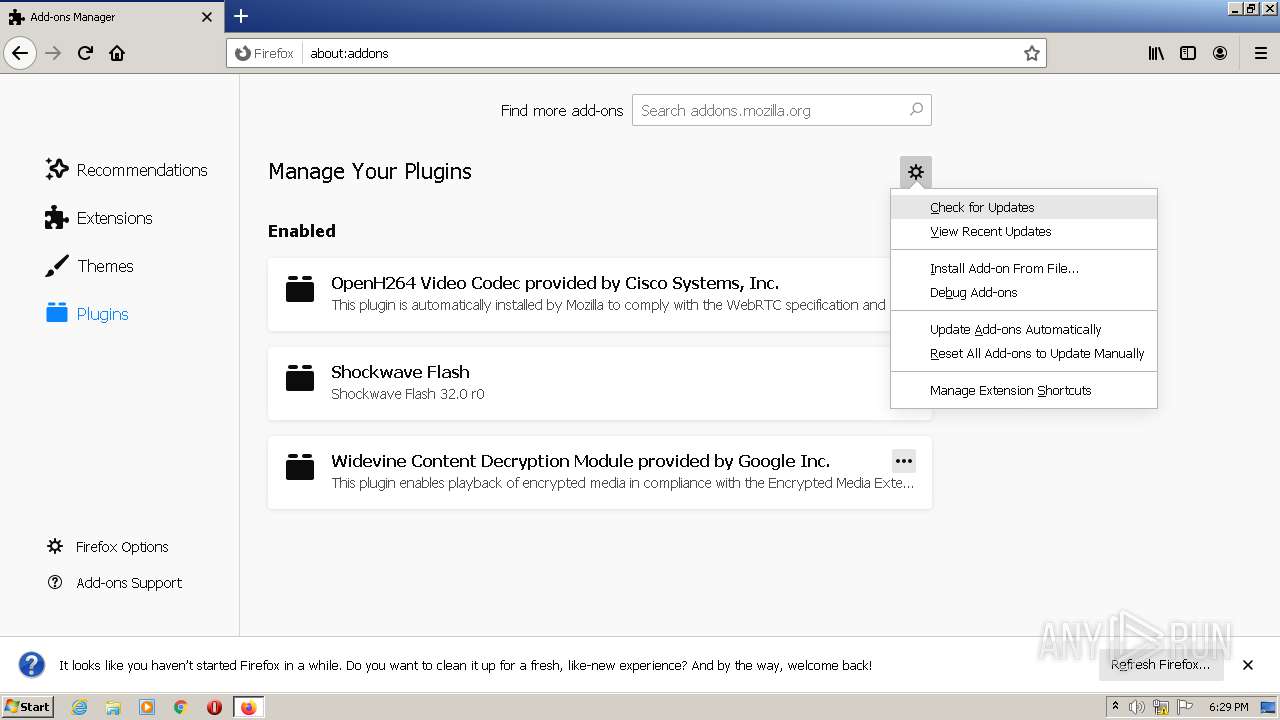Toggle Update Add-ons Automatically
The width and height of the screenshot is (1280, 720).
(x=1024, y=329)
